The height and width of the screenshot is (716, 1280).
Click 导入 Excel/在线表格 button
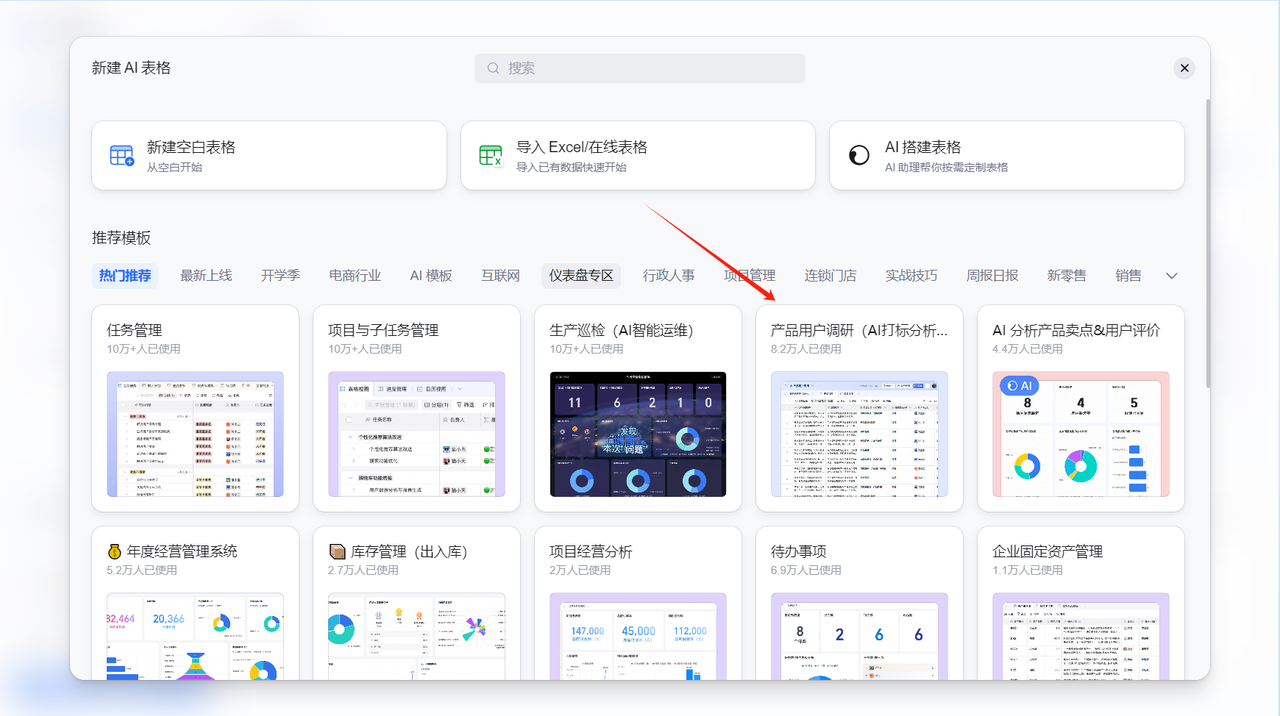pyautogui.click(x=637, y=156)
